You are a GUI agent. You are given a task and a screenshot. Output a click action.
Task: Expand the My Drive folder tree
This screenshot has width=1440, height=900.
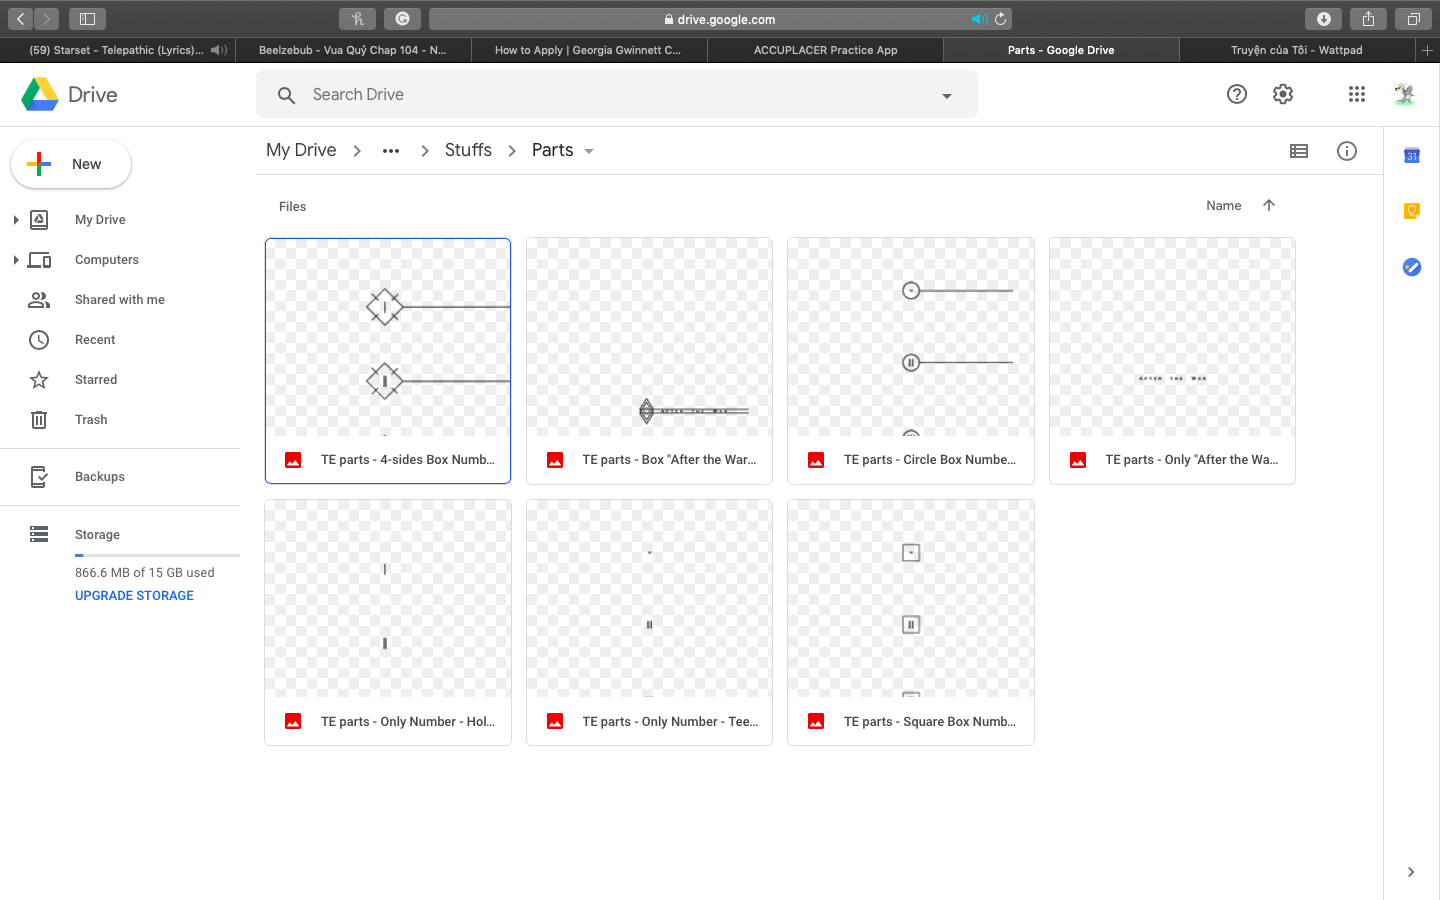(x=16, y=220)
